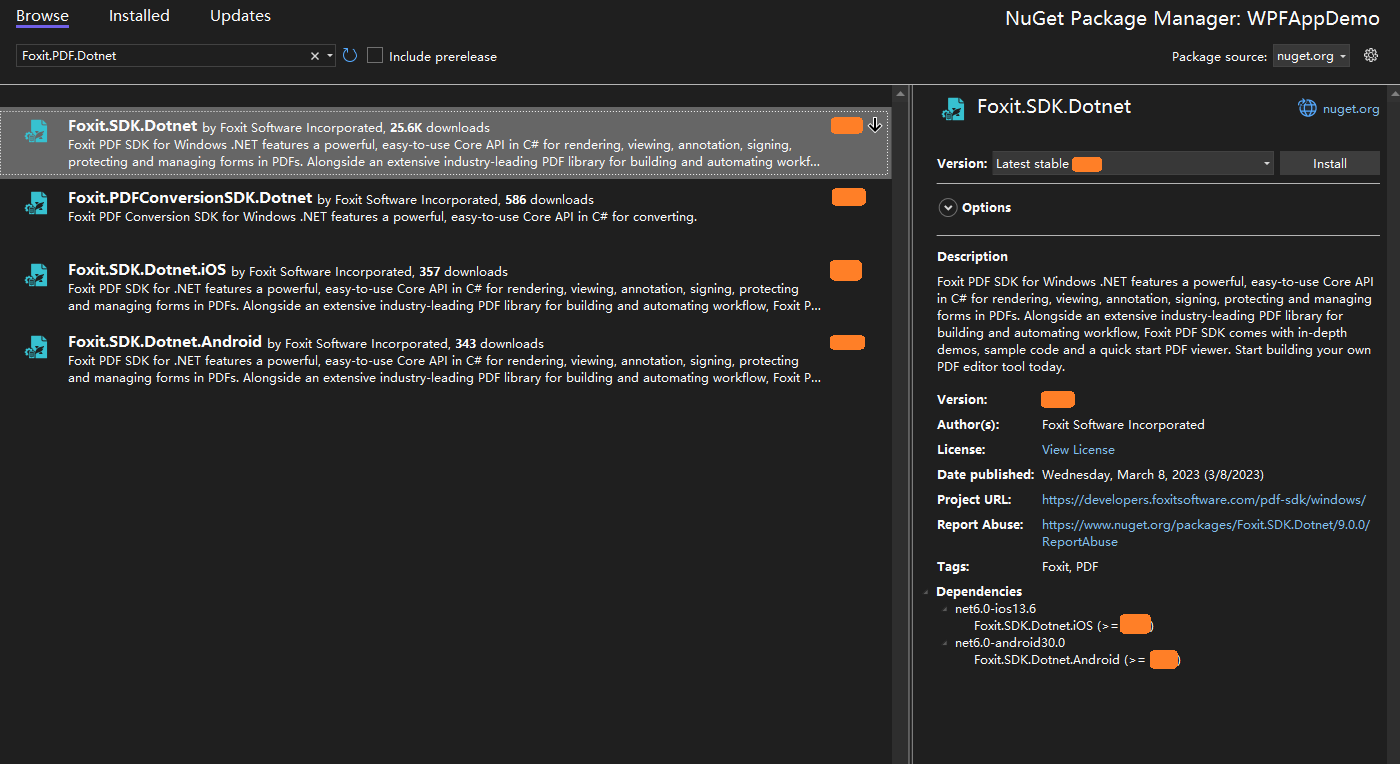The width and height of the screenshot is (1400, 764).
Task: Click the Install button
Action: click(1330, 163)
